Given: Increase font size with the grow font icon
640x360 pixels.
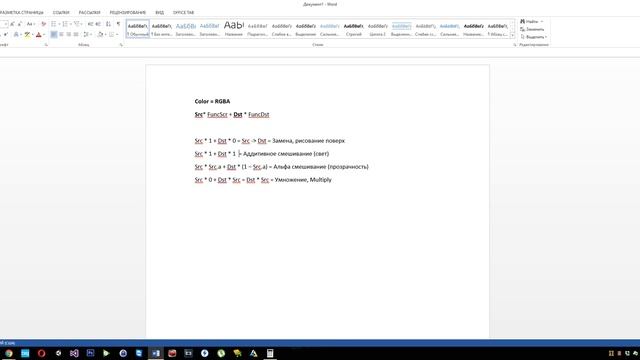Looking at the screenshot, I should click(13, 24).
